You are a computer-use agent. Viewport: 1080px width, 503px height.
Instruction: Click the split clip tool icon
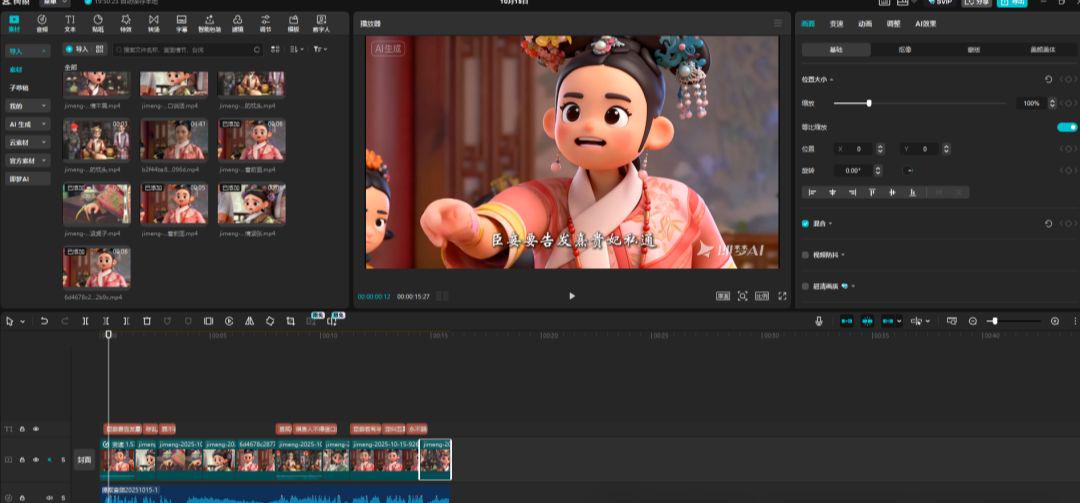(x=85, y=321)
